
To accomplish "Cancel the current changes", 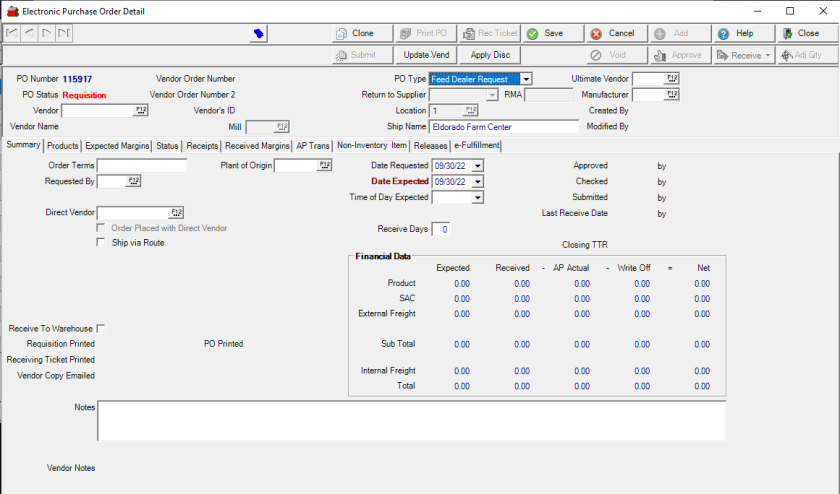I will pyautogui.click(x=612, y=33).
